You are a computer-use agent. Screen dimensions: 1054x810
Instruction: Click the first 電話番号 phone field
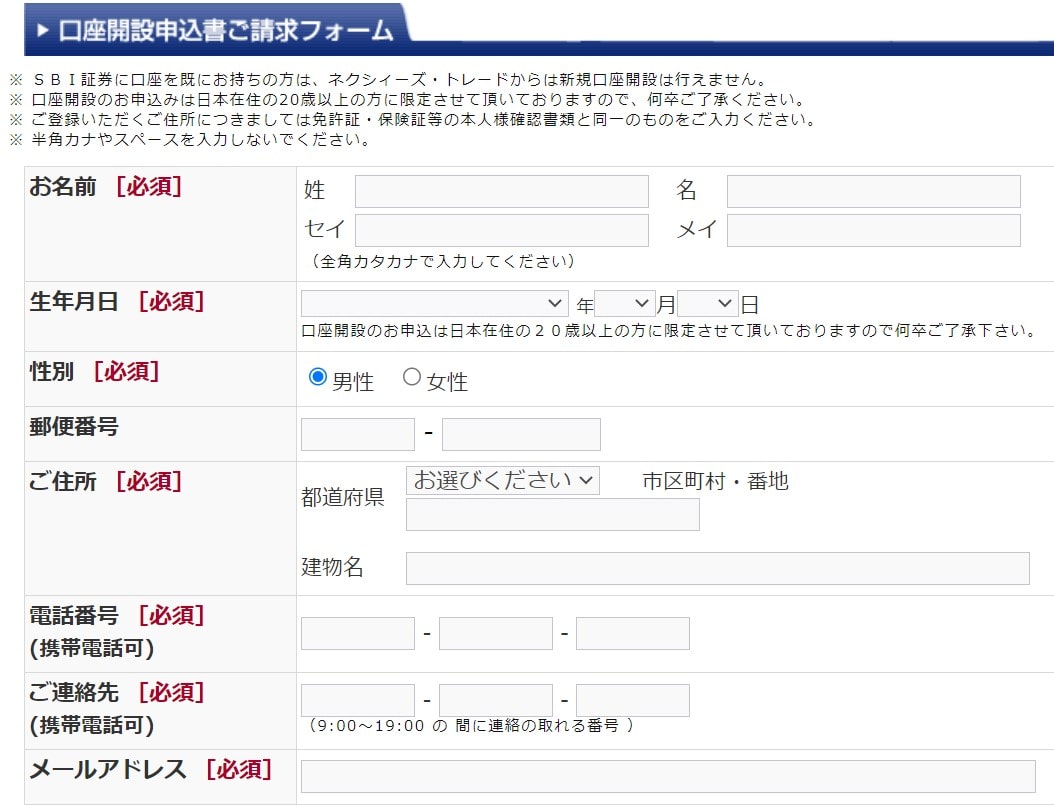356,632
